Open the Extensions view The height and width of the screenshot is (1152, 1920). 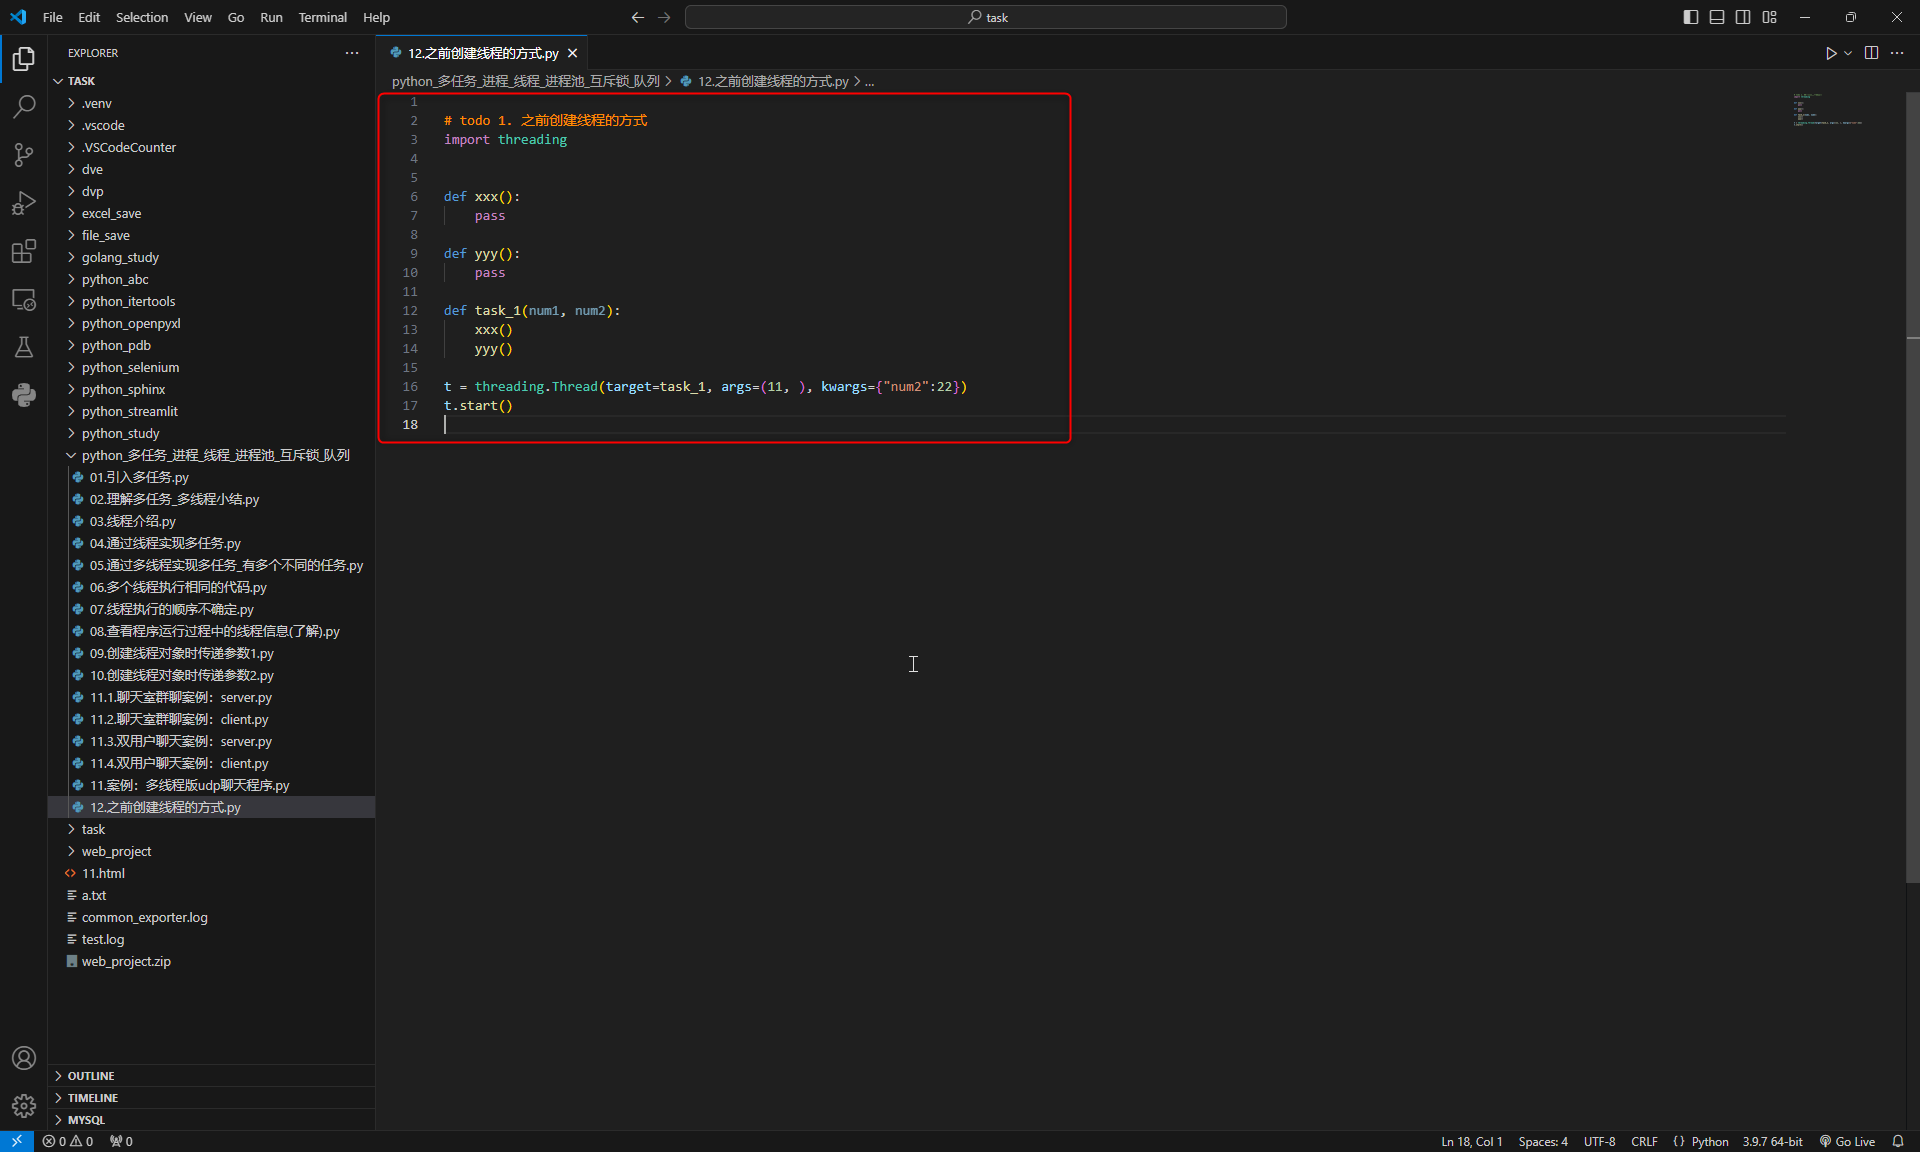click(24, 251)
